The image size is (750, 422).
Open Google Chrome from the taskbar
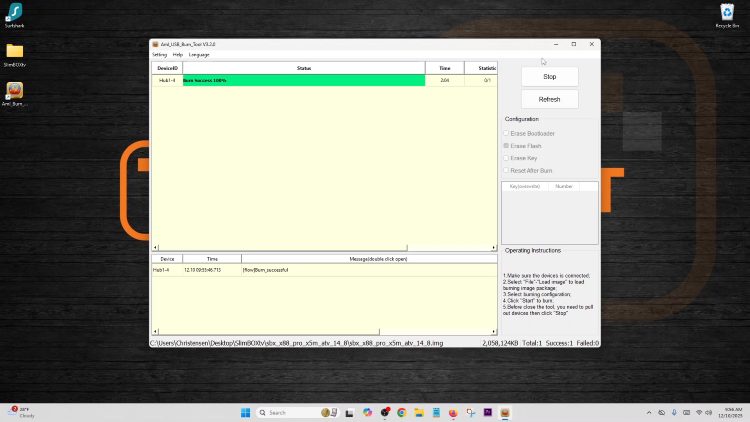coord(402,412)
